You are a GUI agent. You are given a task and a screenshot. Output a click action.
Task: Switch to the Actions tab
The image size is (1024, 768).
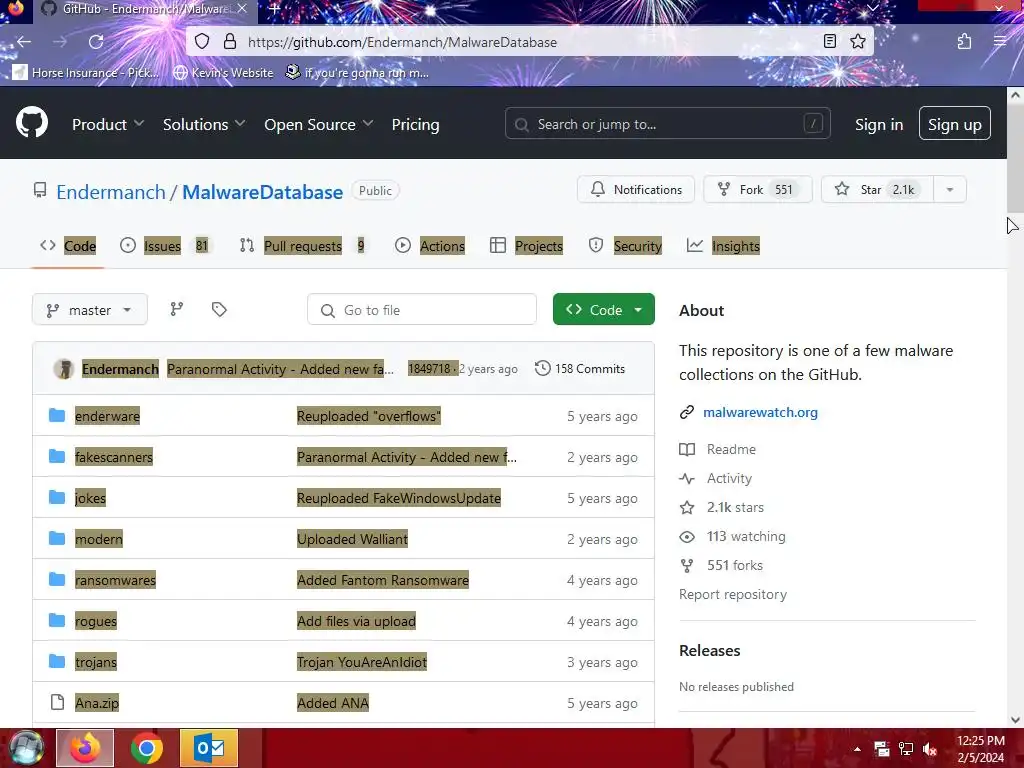[430, 246]
